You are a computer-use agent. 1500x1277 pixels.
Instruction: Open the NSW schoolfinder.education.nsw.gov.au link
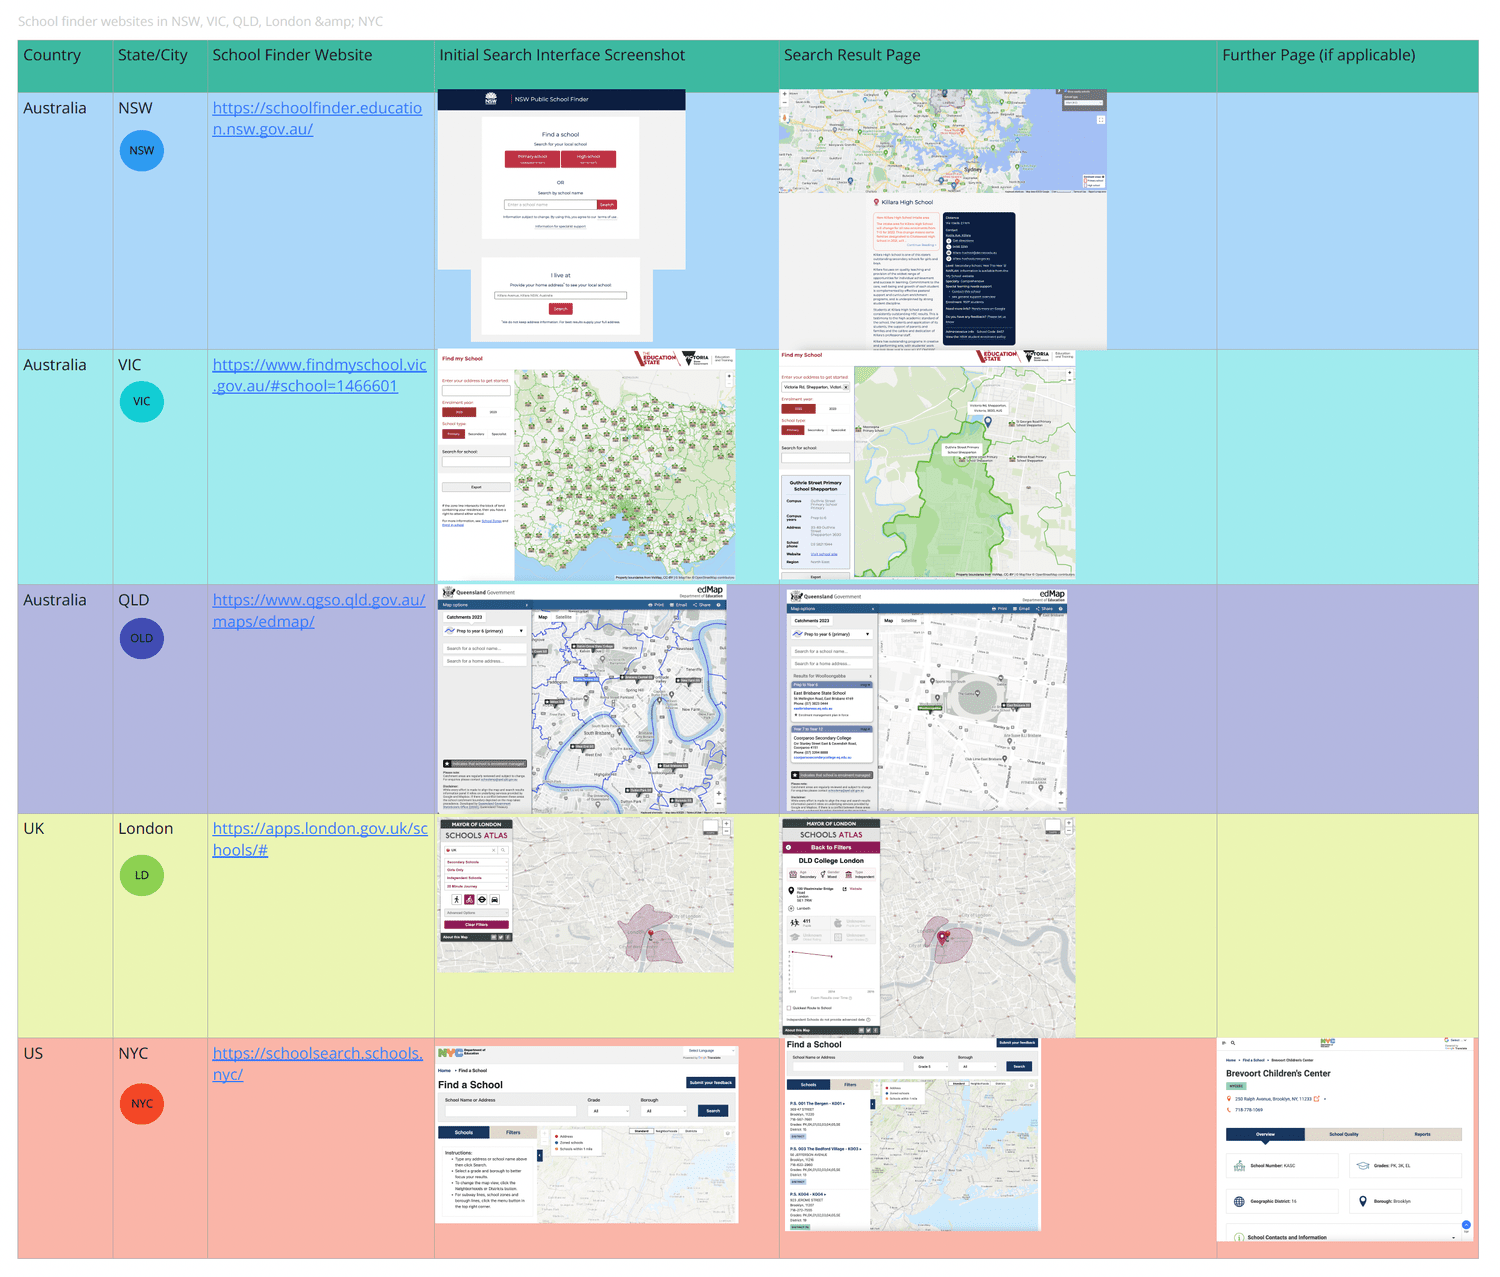pos(317,118)
